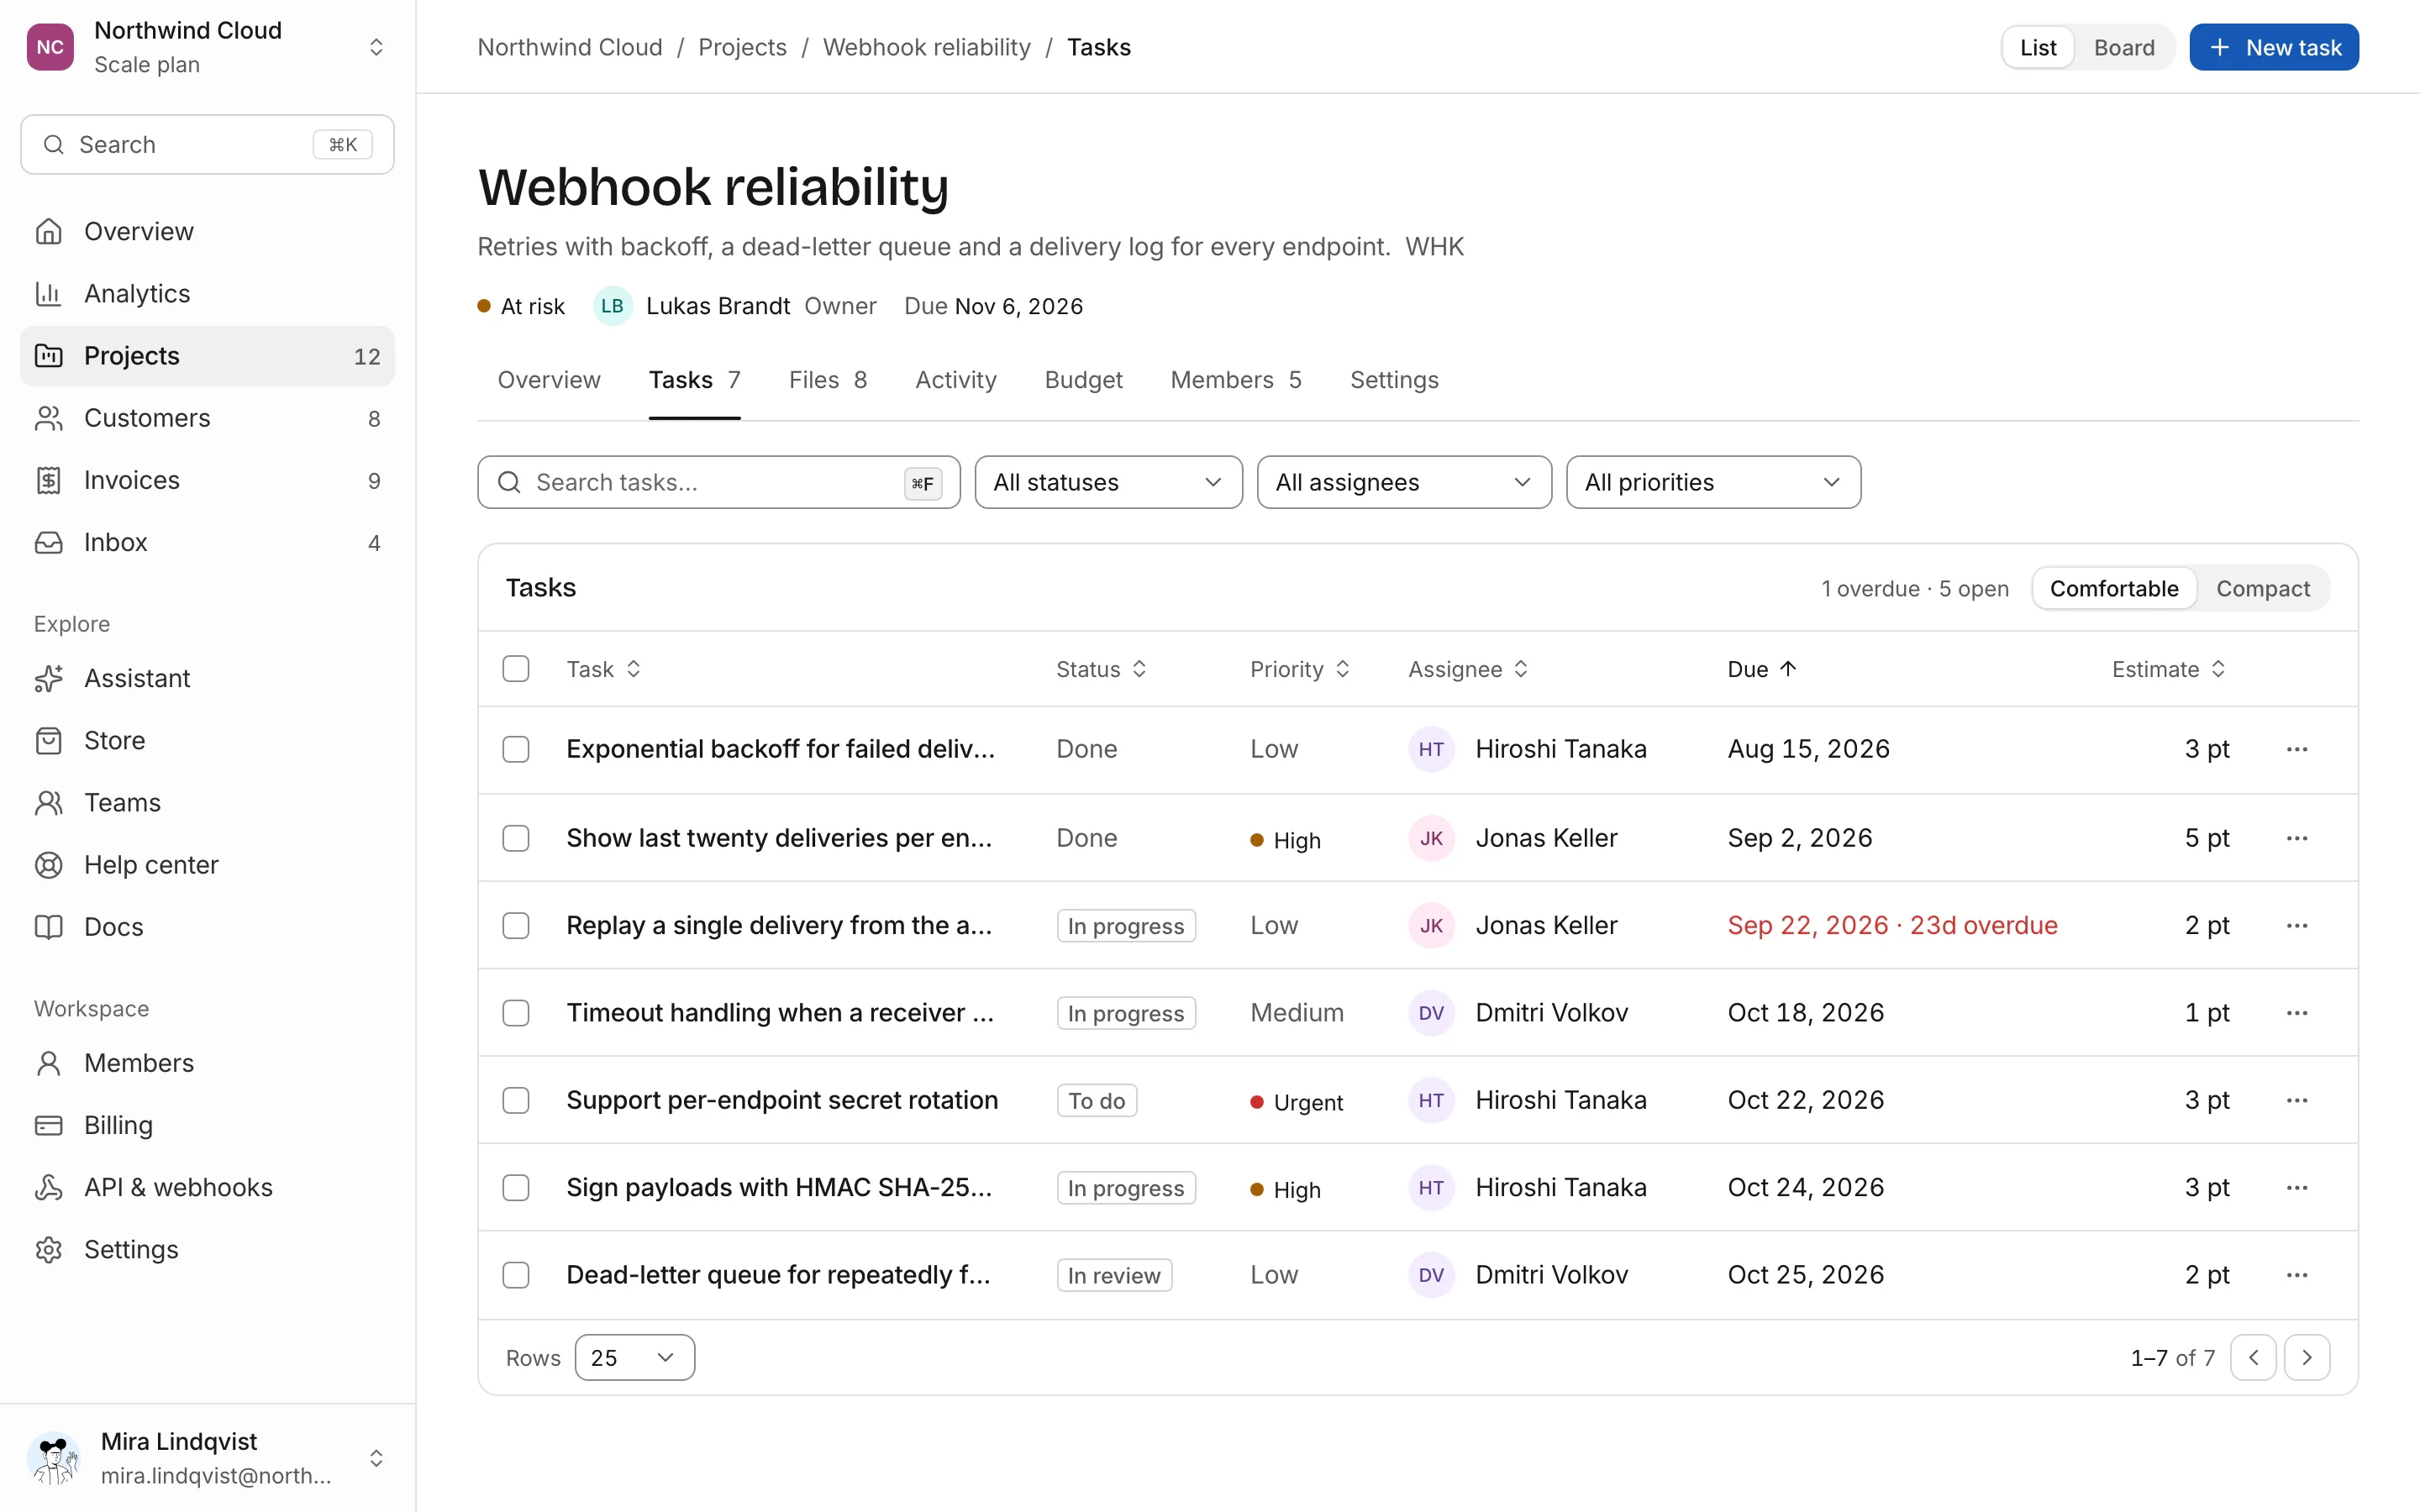Switch to the project Overview tab
Viewport: 2420px width, 1512px height.
coord(549,380)
